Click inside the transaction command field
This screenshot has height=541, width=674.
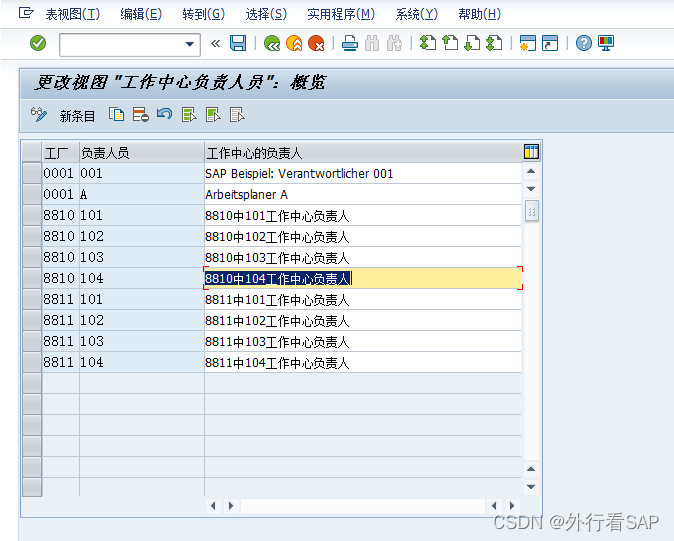tap(123, 44)
